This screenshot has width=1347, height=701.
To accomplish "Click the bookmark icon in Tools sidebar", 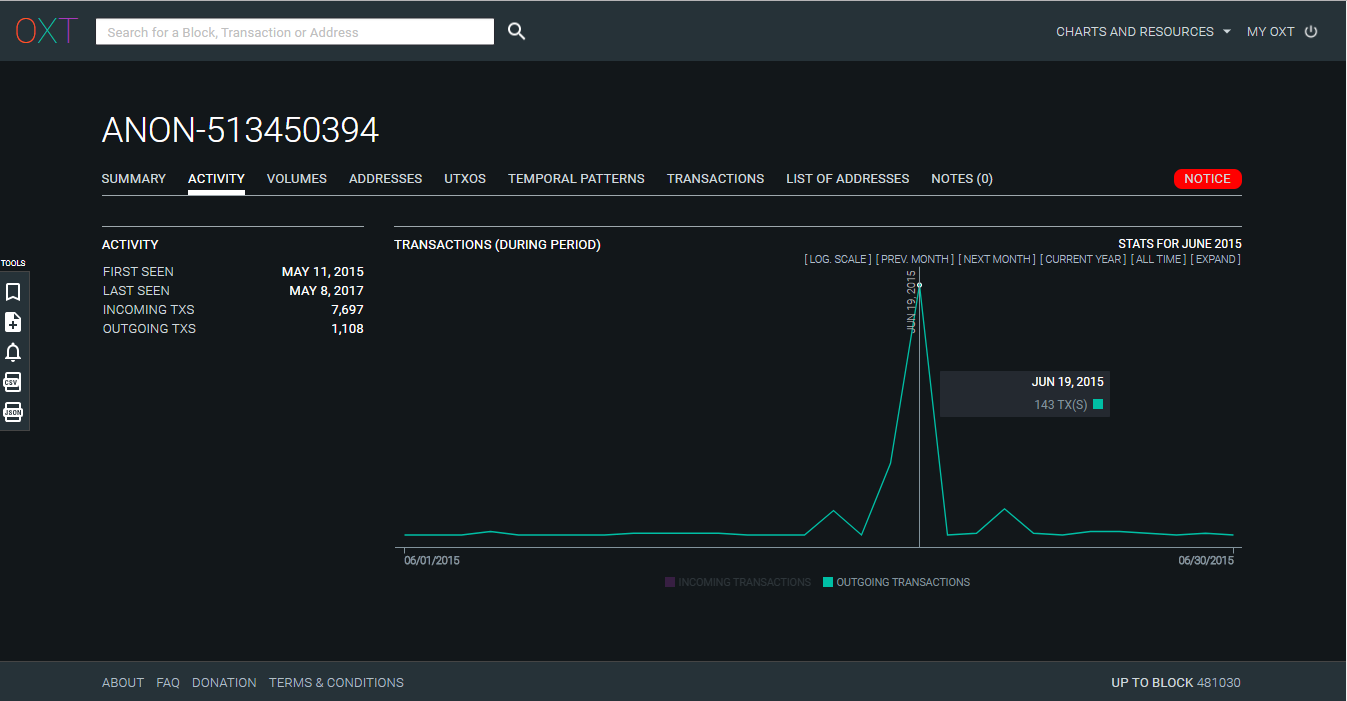I will (13, 292).
